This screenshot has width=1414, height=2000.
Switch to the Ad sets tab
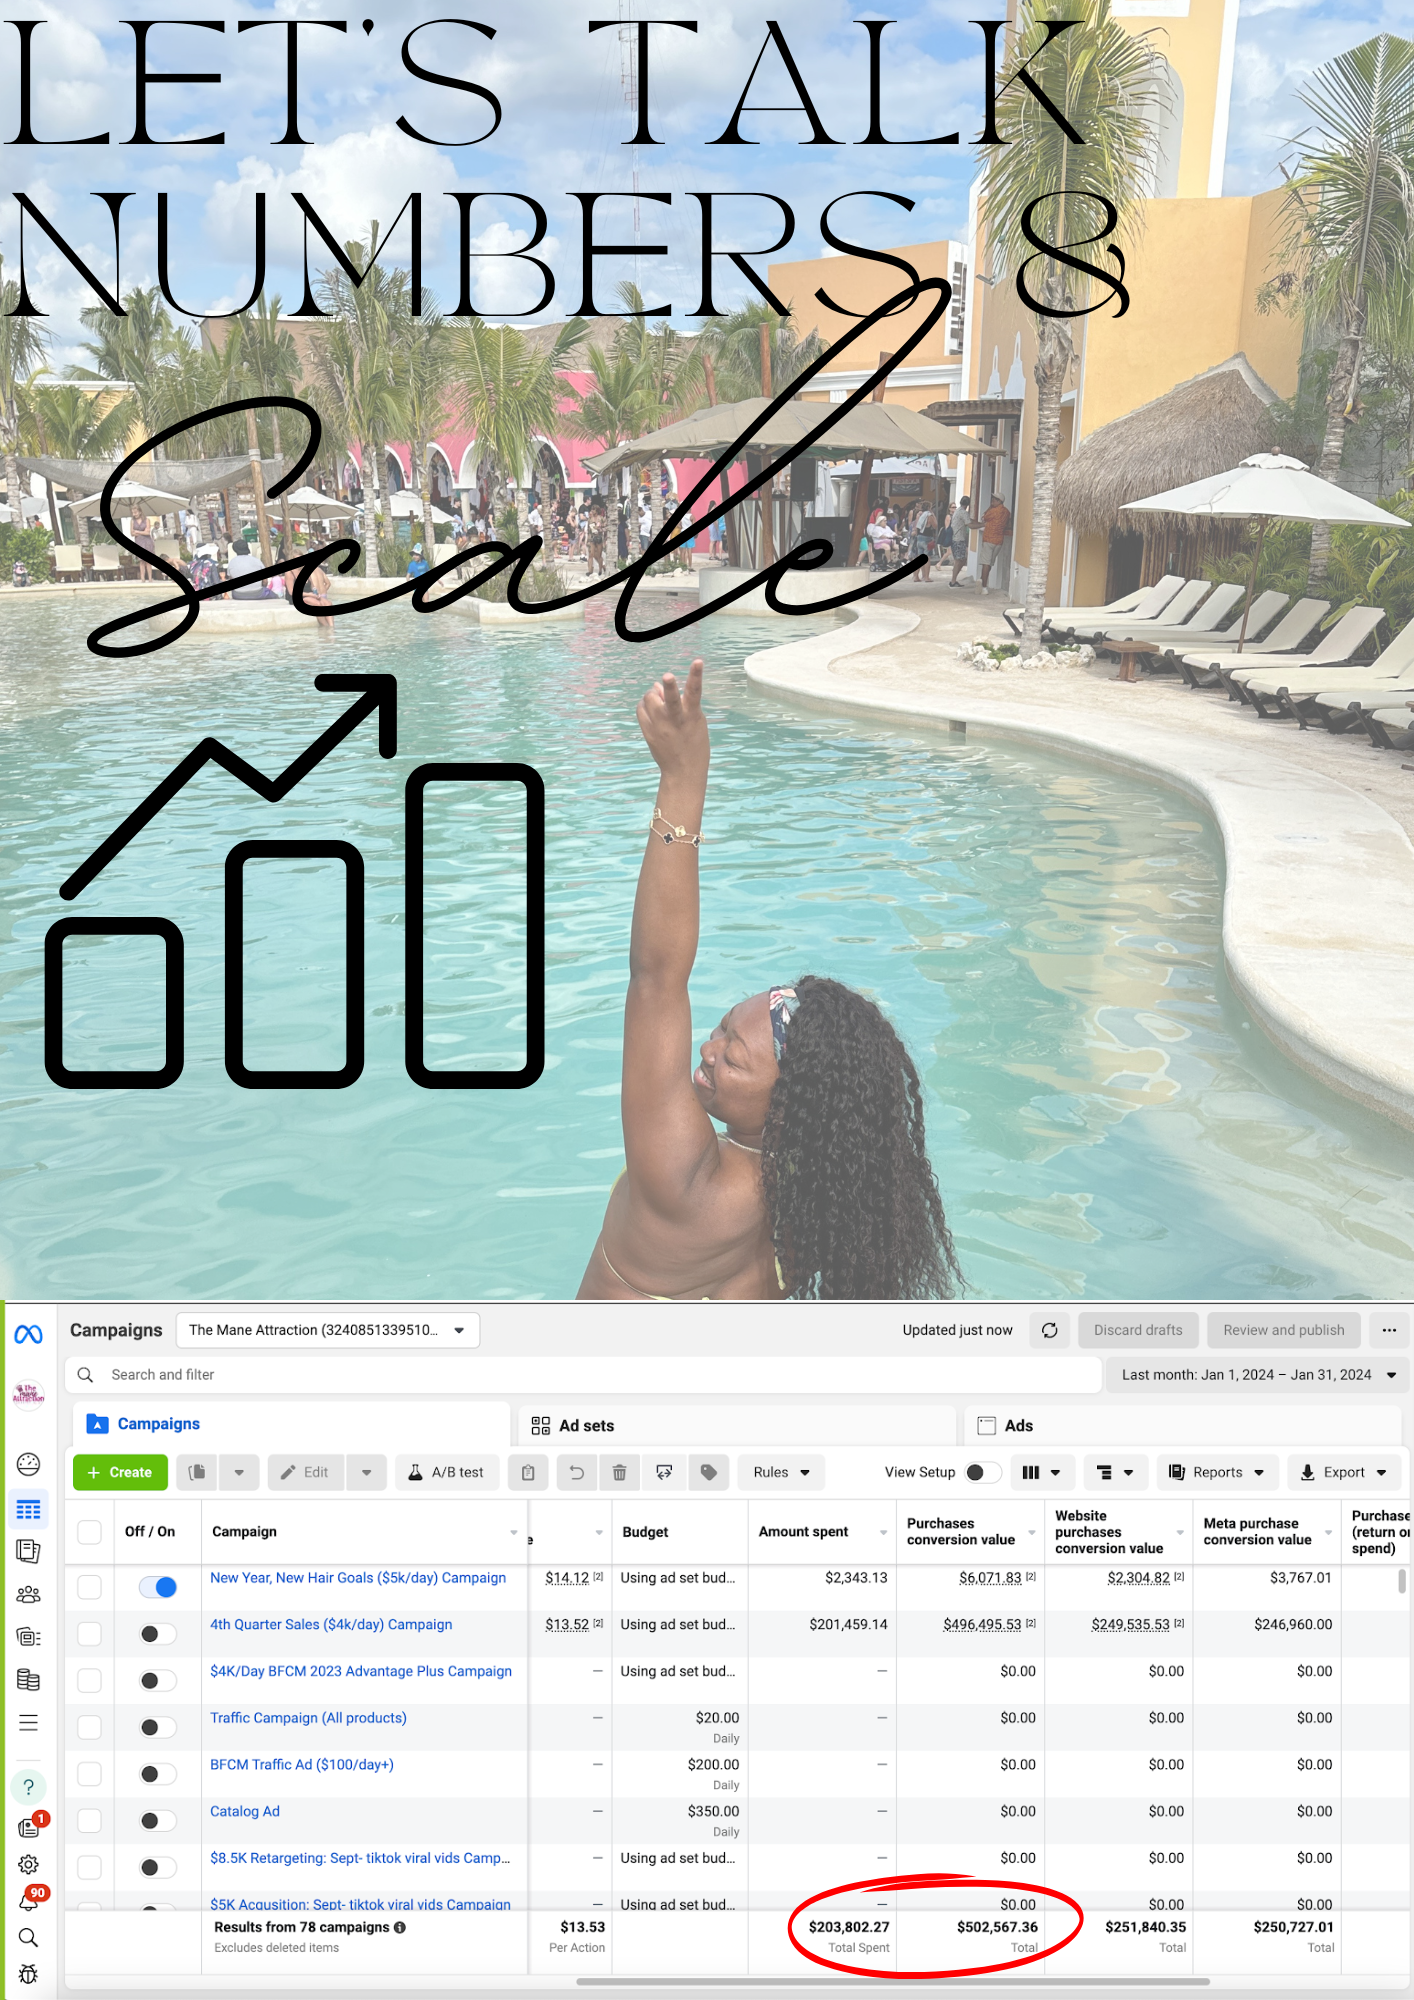(x=586, y=1426)
